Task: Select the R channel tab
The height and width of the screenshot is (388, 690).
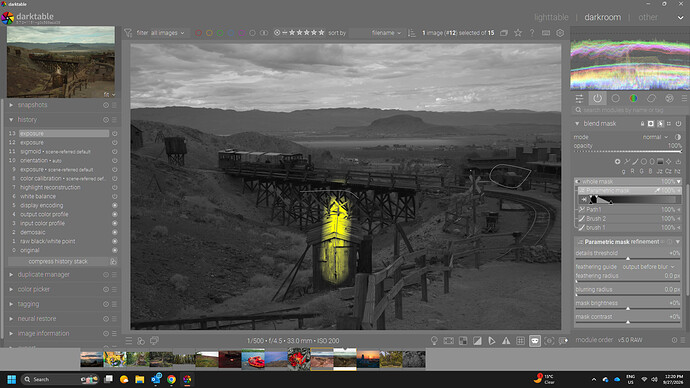Action: point(632,171)
